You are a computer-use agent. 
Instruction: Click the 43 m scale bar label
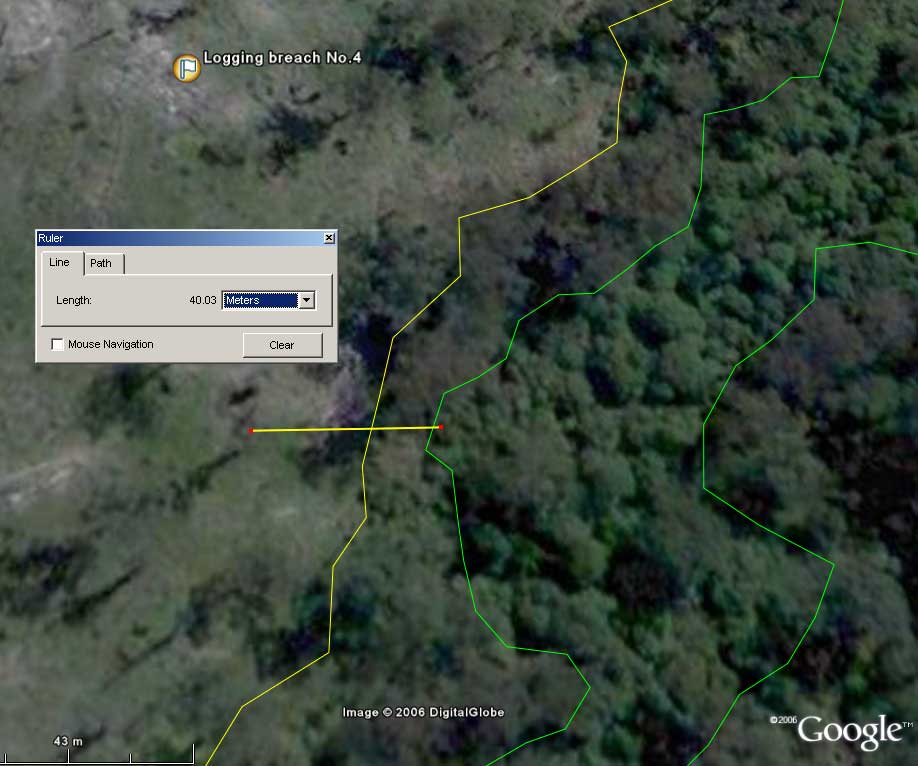(x=68, y=741)
